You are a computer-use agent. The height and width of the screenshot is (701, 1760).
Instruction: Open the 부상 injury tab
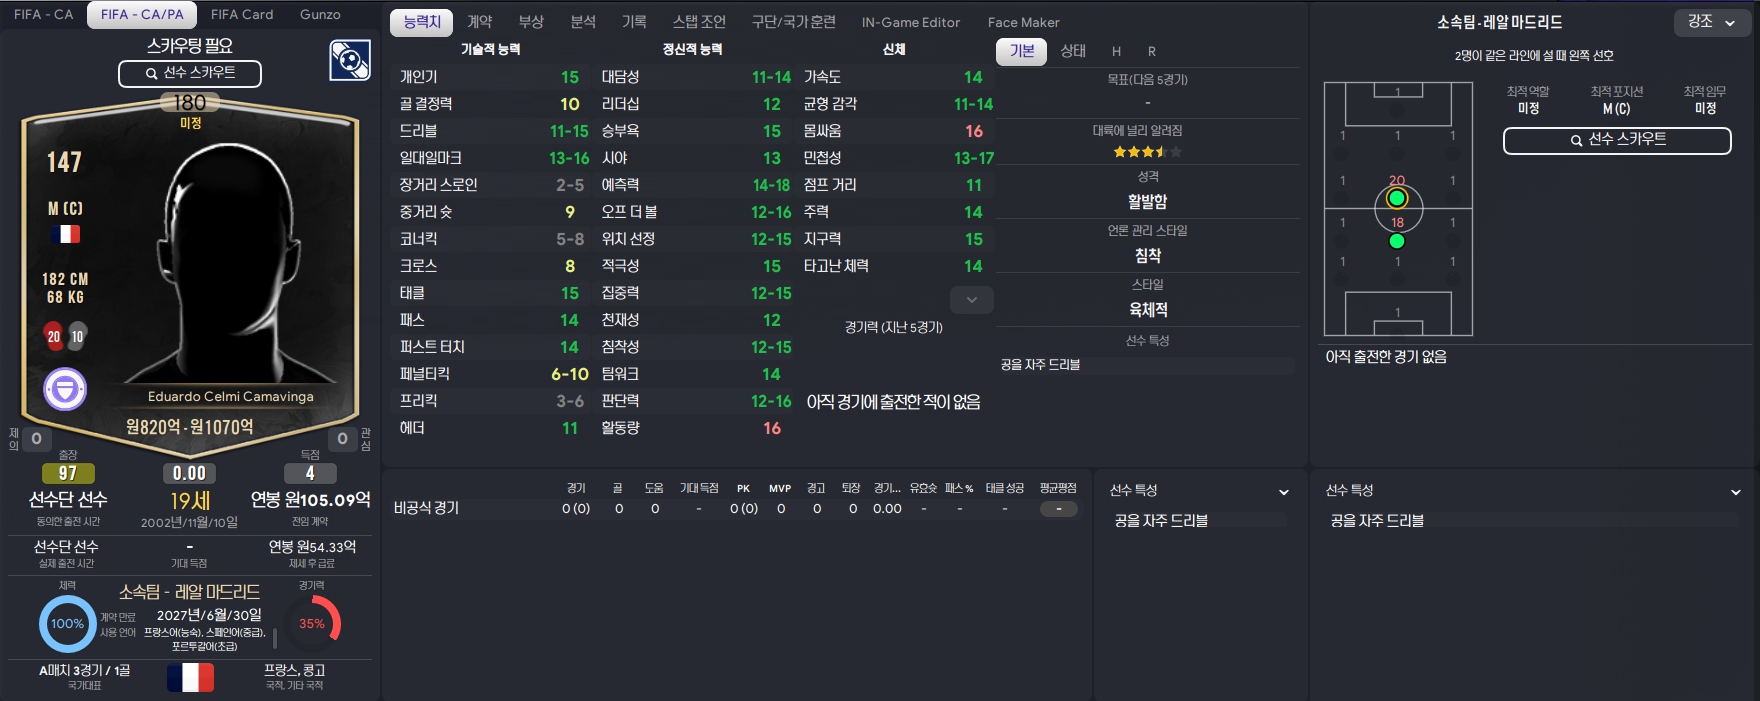531,22
